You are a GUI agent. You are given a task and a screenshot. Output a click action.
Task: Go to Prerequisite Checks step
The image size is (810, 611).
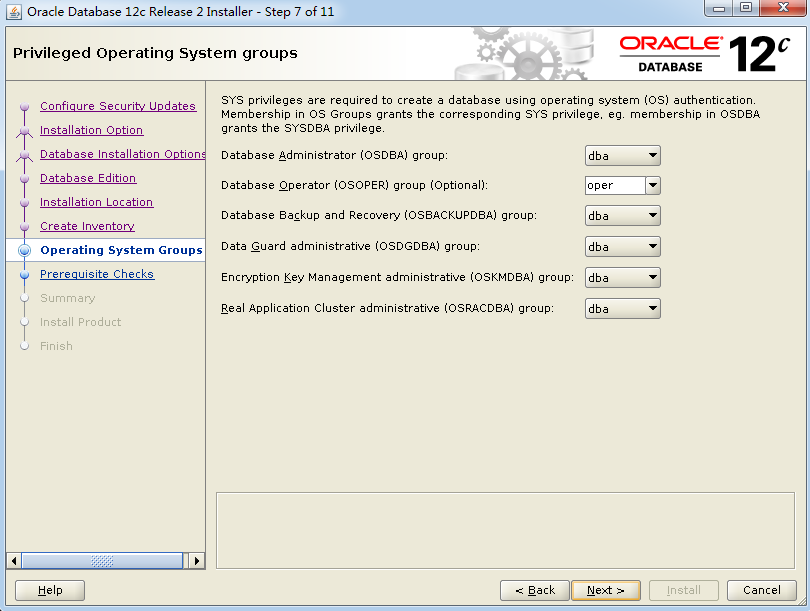point(97,274)
